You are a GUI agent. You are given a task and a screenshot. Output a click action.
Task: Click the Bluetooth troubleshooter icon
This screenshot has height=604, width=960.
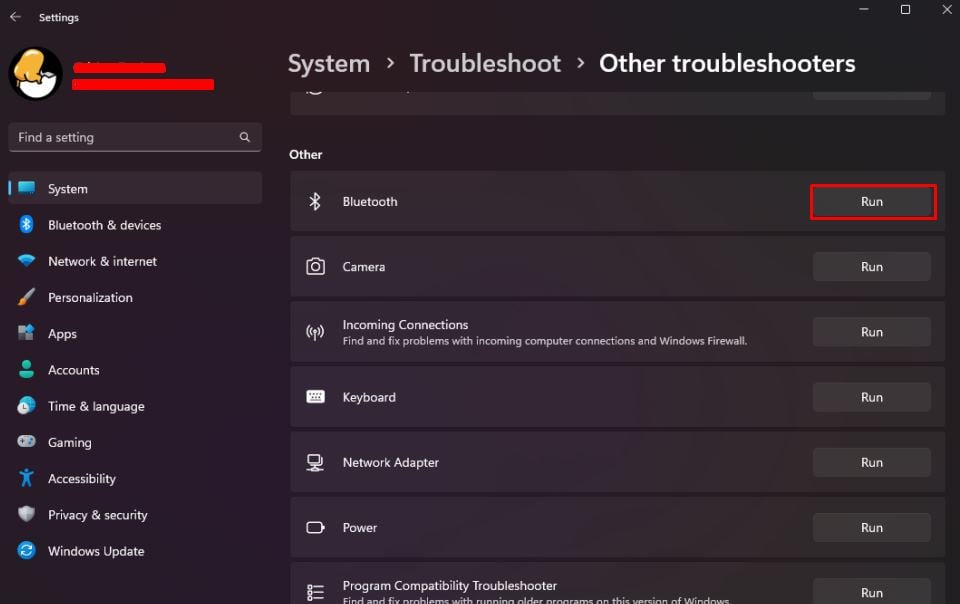click(x=315, y=201)
